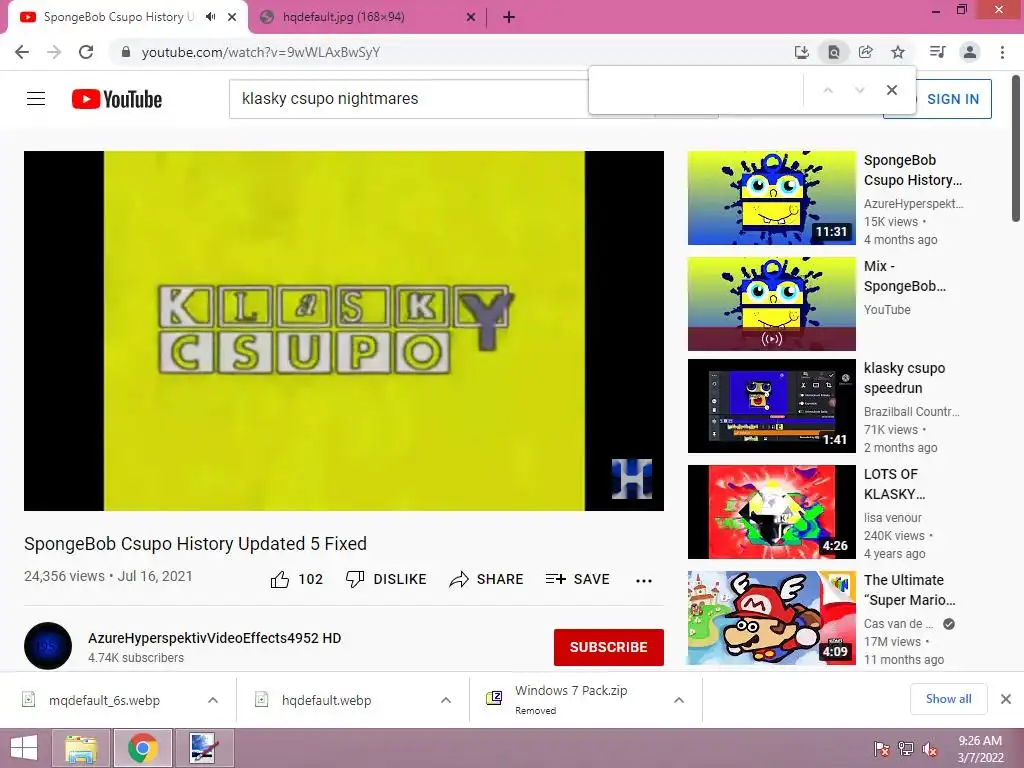Open hqdefault.webp download
Screen dimensions: 1024x768
(x=327, y=700)
